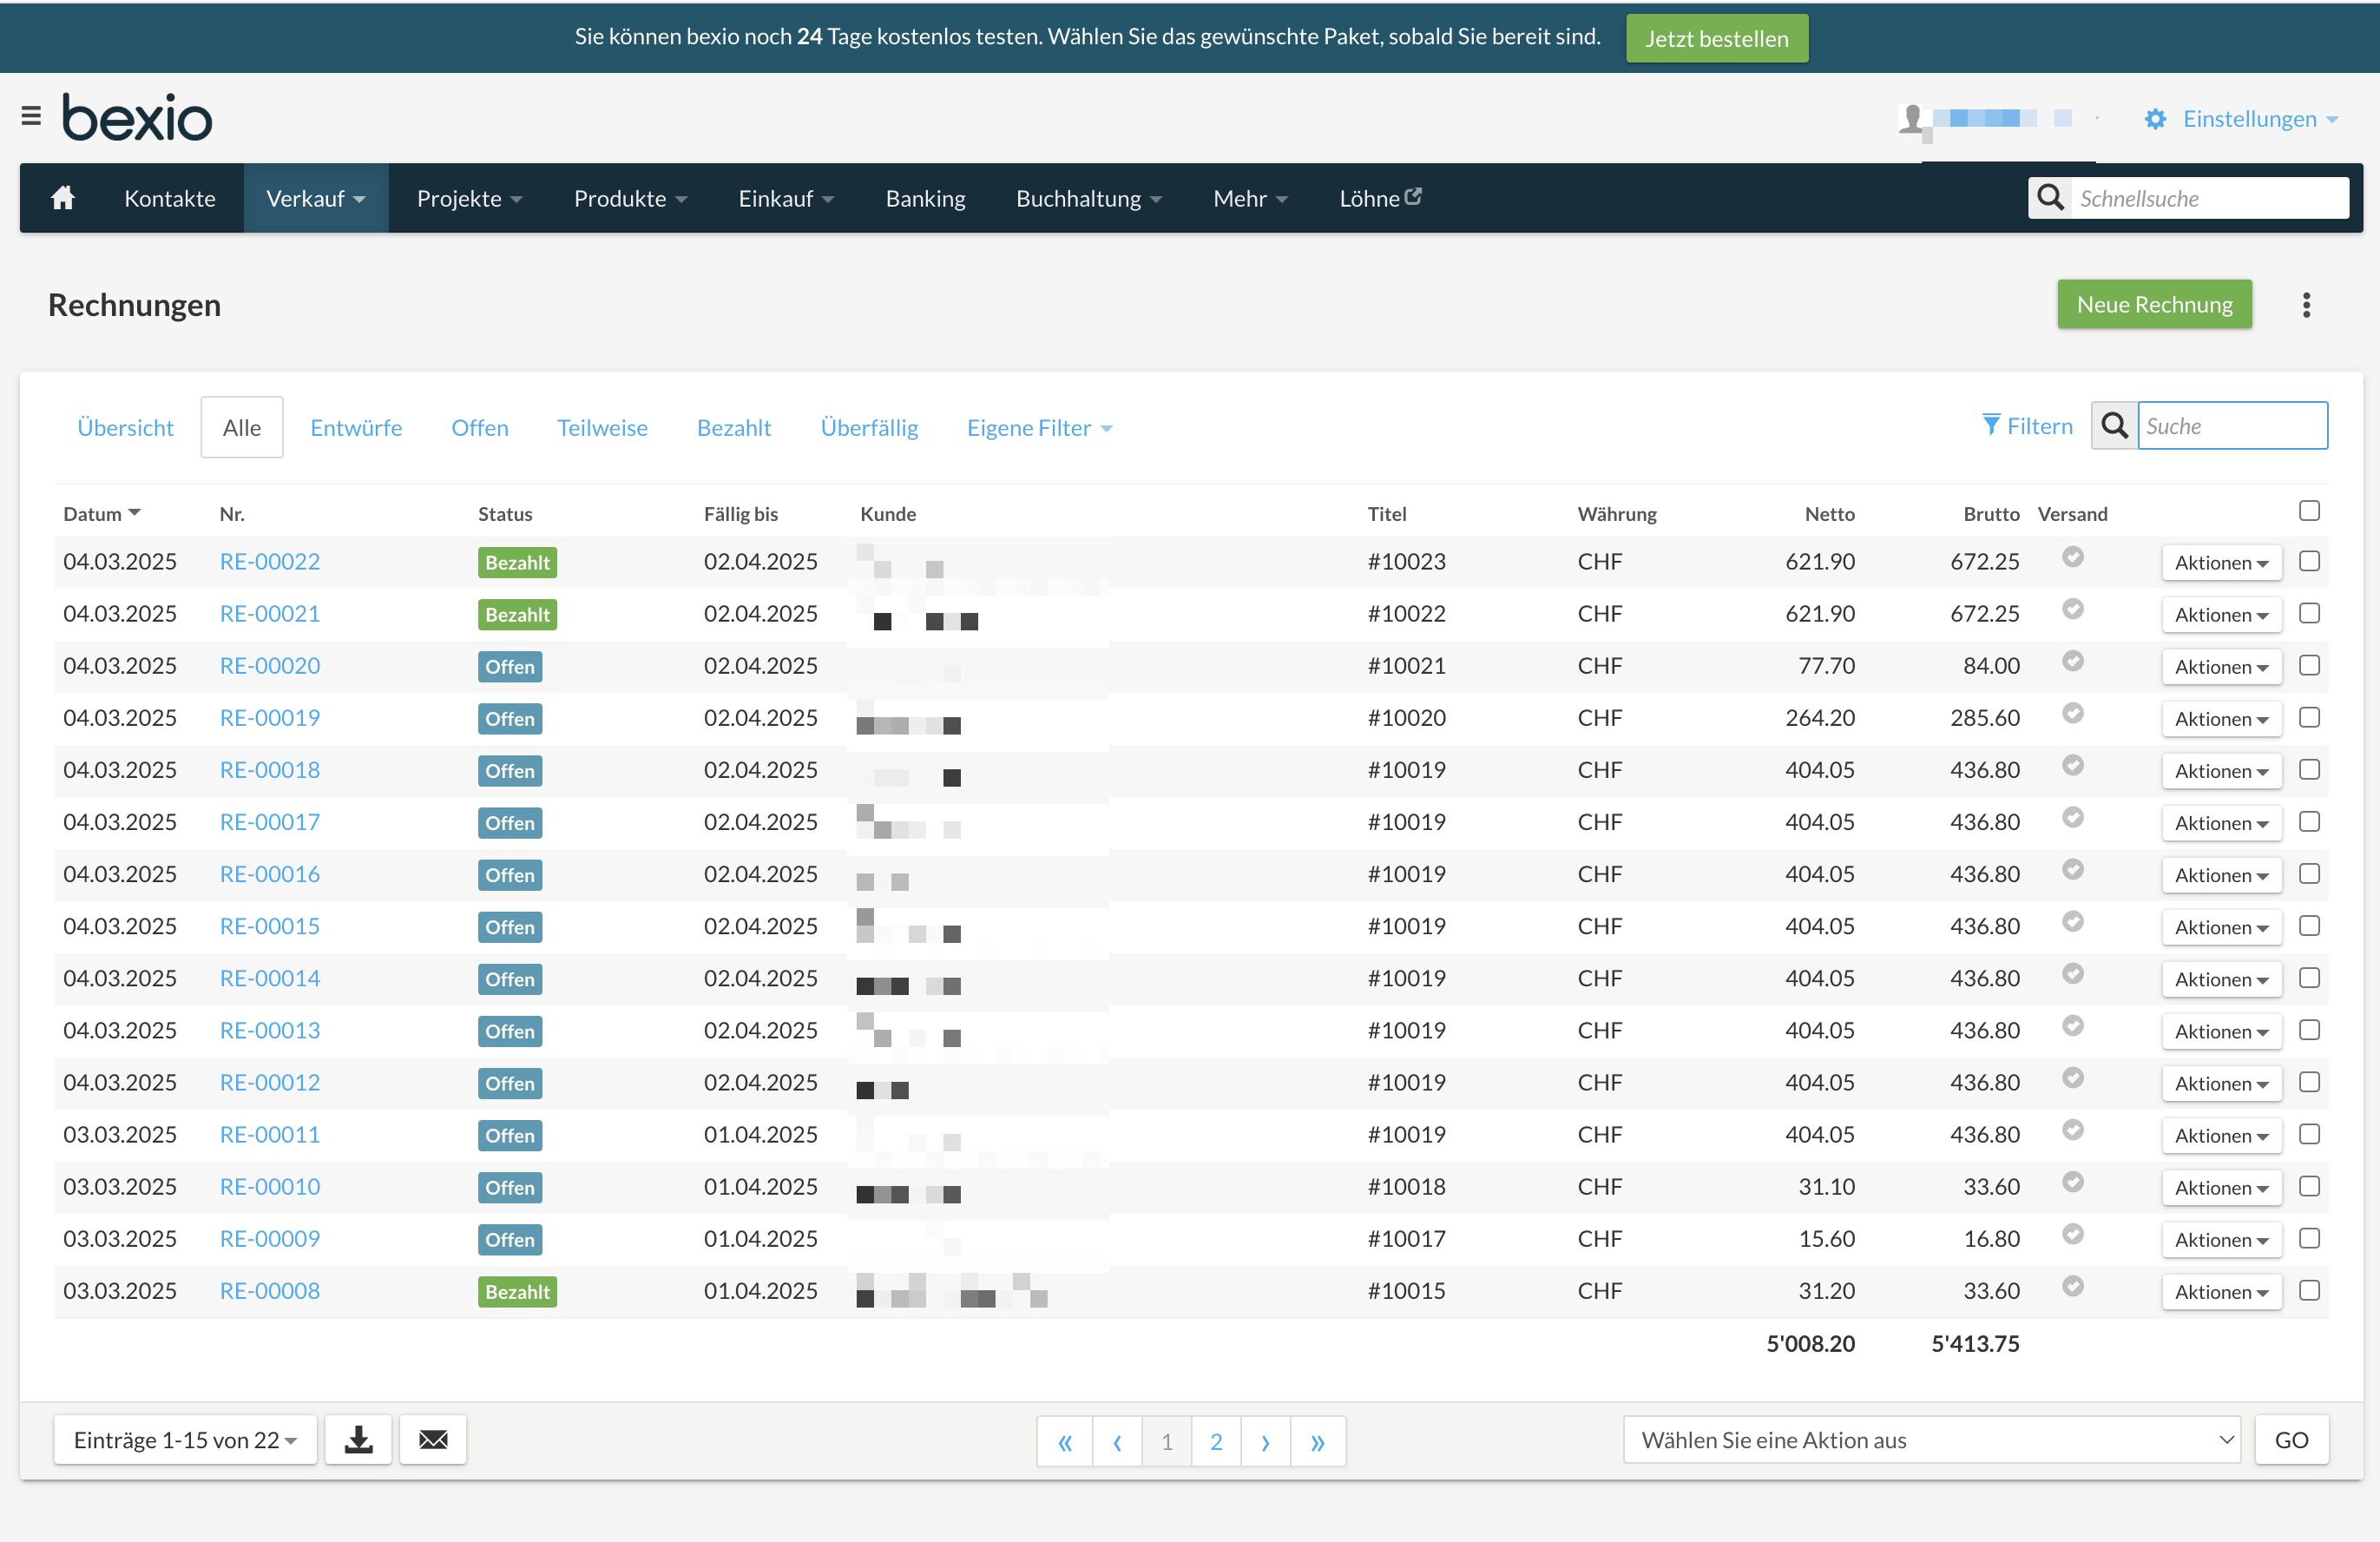Expand Aktionen dropdown for RE-00019

point(2221,719)
